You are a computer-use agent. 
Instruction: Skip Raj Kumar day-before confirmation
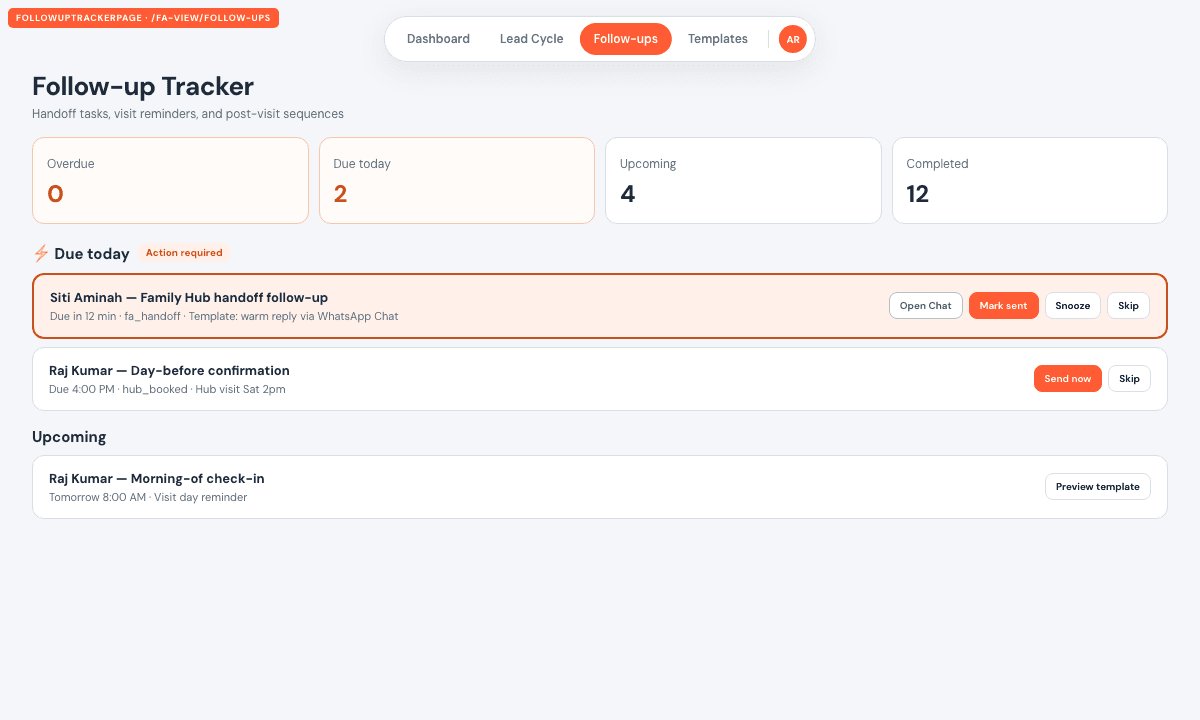pos(1130,379)
